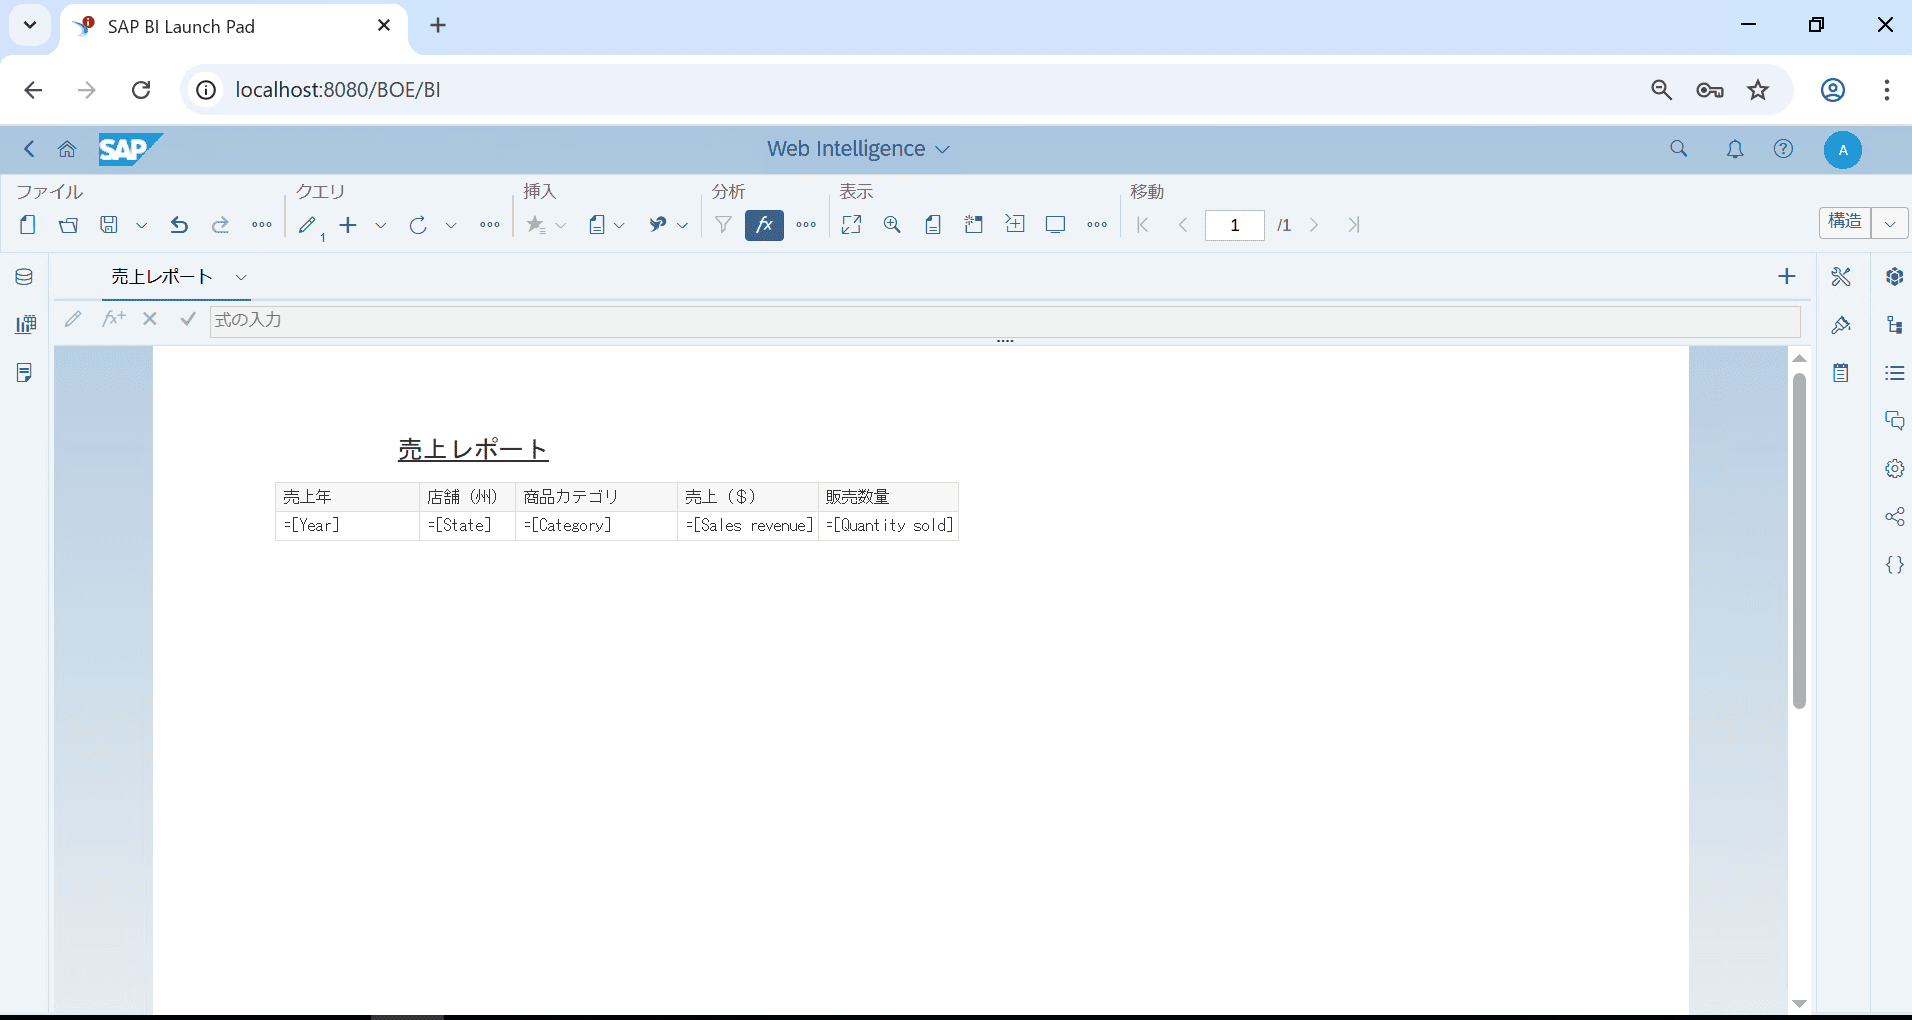Click the notifications bell icon
The width and height of the screenshot is (1912, 1020).
pyautogui.click(x=1735, y=149)
